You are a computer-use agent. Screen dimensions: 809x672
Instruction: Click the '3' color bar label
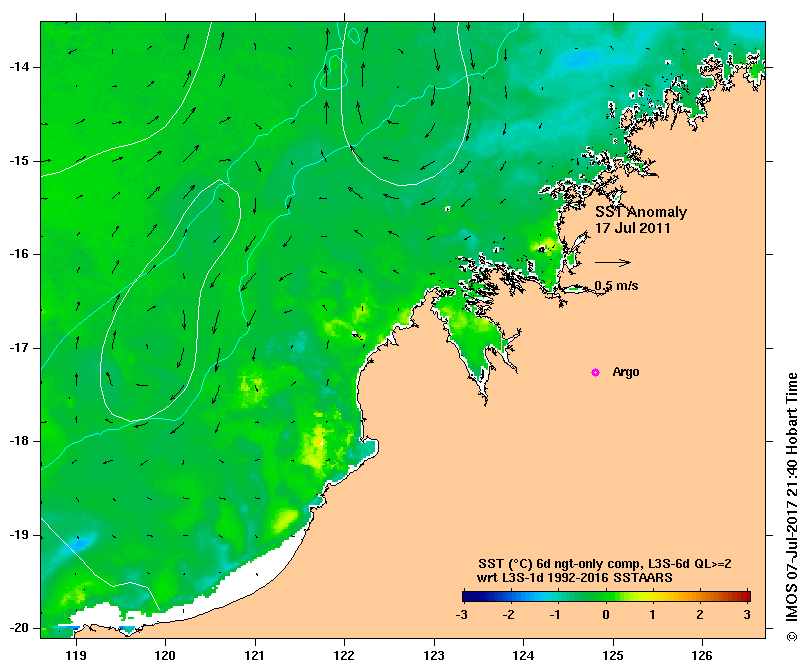pos(747,614)
